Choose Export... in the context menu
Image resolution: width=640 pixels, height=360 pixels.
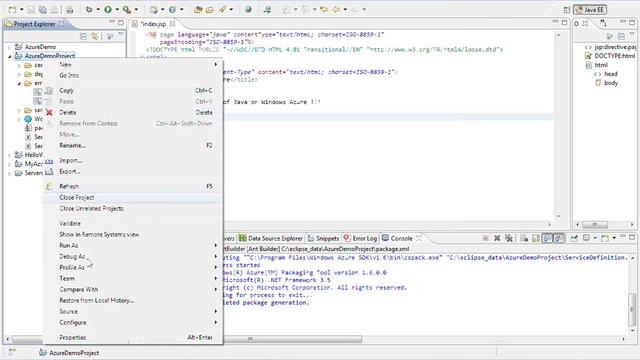tap(132, 172)
